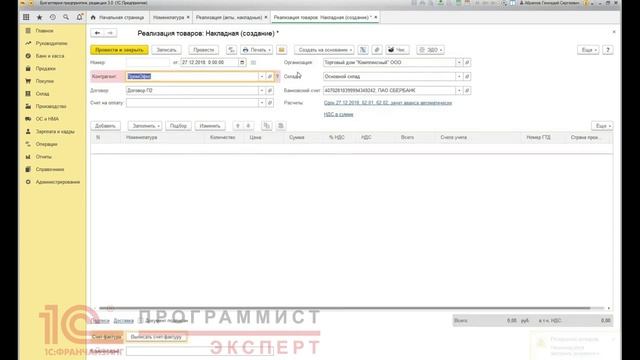Open the History clock icon
This screenshot has width=640, height=360.
(53, 17)
